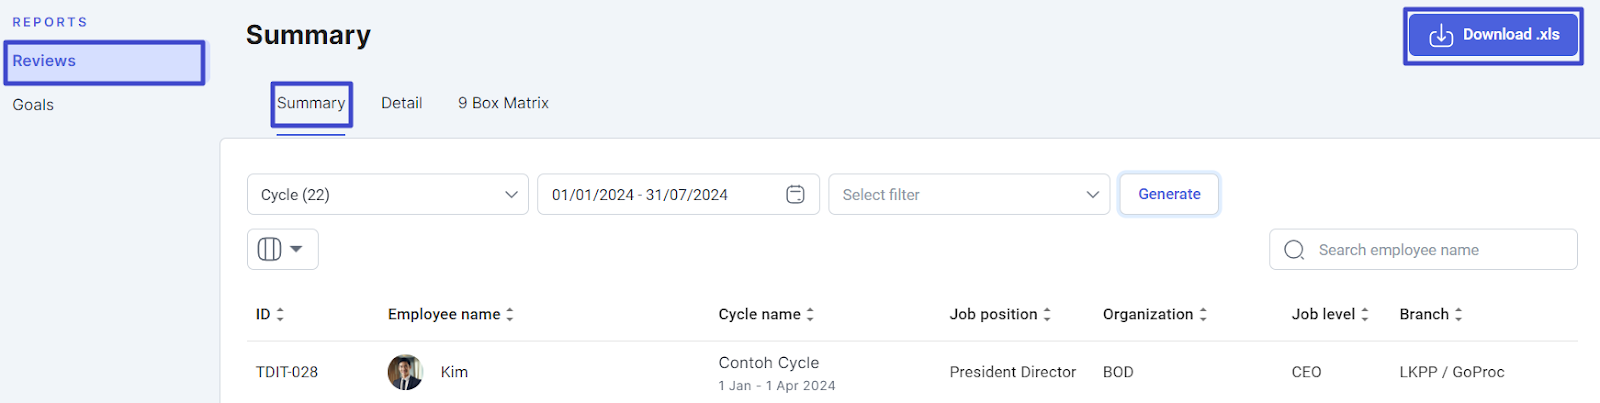Open the column visibility selector icon
The image size is (1600, 403).
269,249
